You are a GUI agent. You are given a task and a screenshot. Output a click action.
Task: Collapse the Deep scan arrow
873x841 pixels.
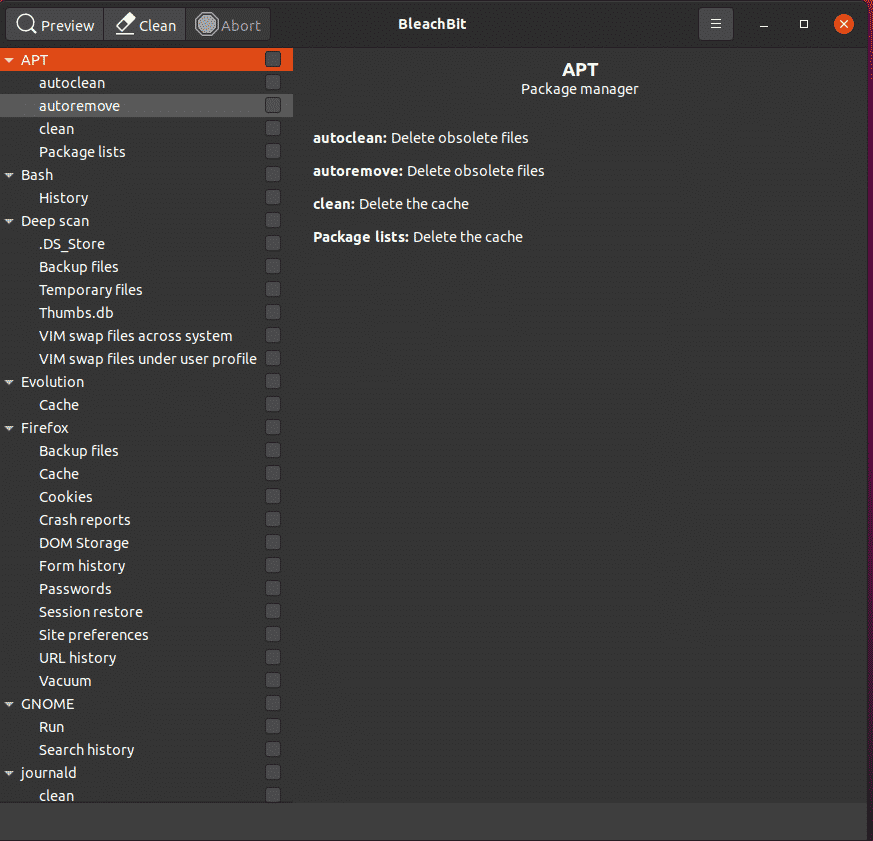tap(9, 221)
